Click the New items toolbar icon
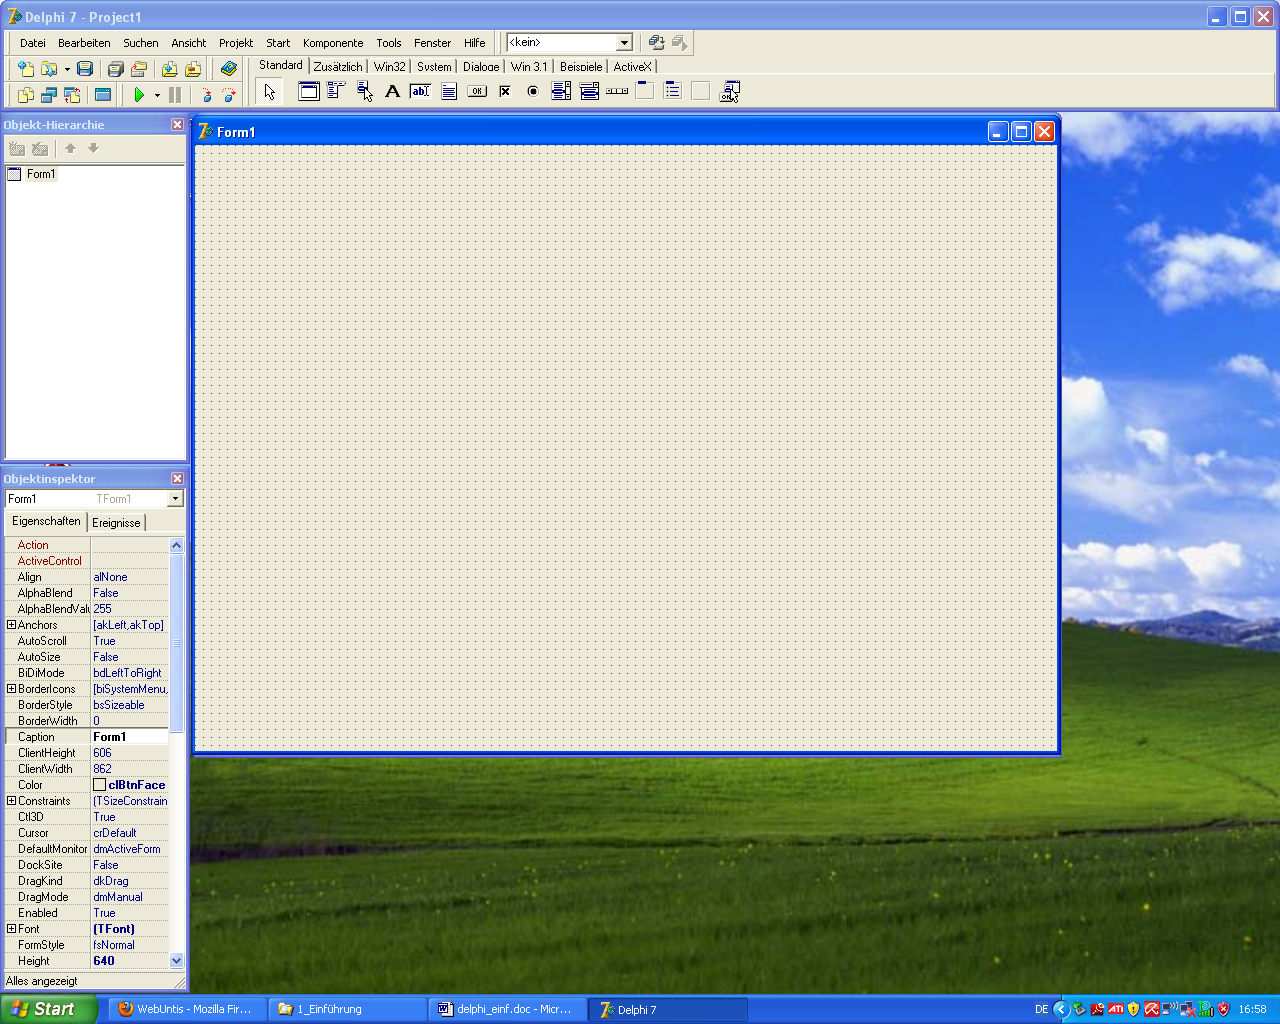1280x1024 pixels. click(x=26, y=69)
